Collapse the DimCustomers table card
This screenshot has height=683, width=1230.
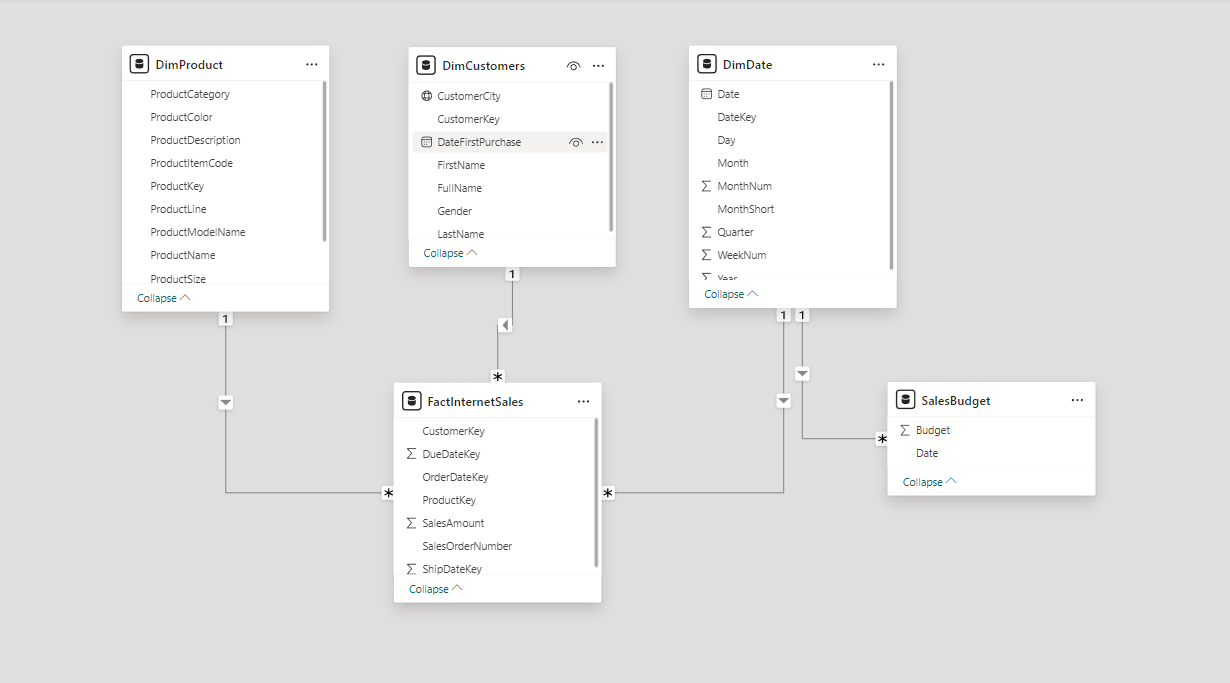click(x=450, y=253)
